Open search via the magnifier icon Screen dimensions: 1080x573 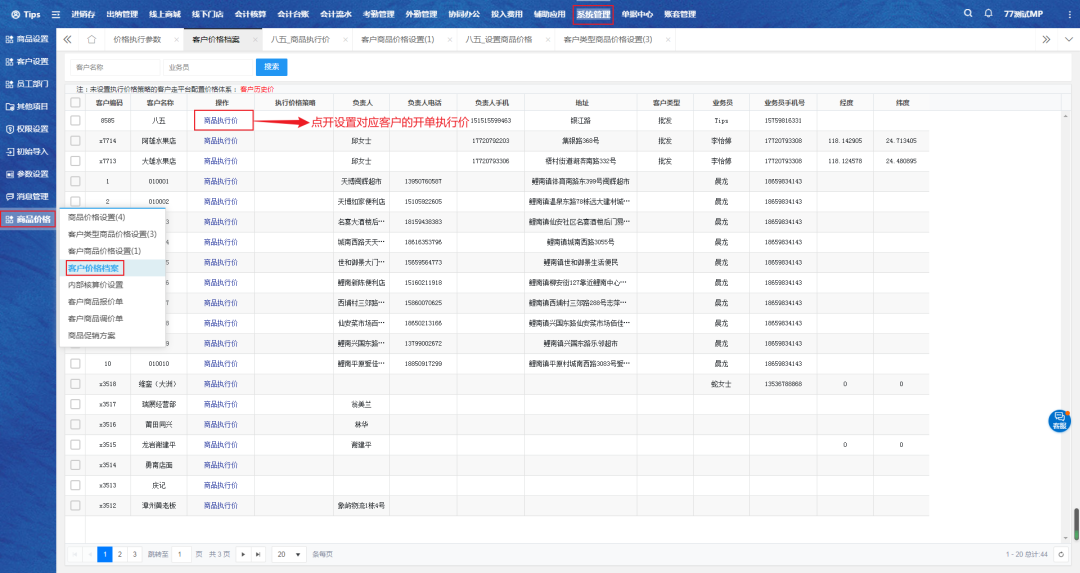click(967, 14)
